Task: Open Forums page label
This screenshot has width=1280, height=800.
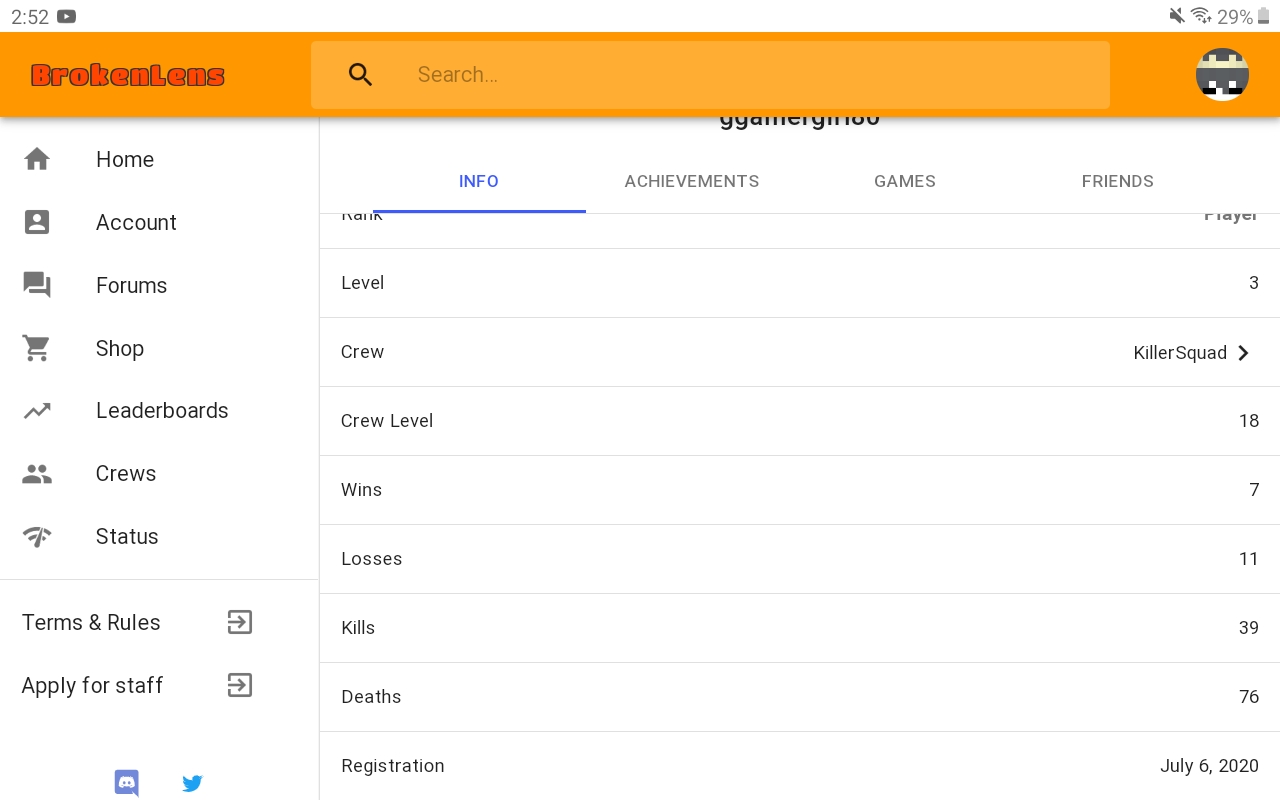Action: pyautogui.click(x=131, y=285)
